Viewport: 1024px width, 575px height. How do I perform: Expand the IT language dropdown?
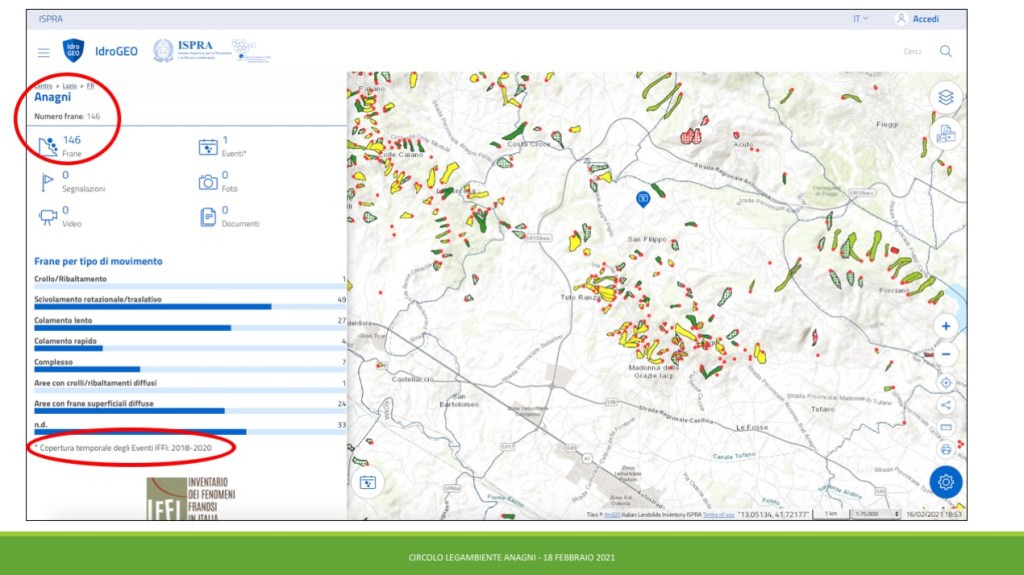point(860,19)
